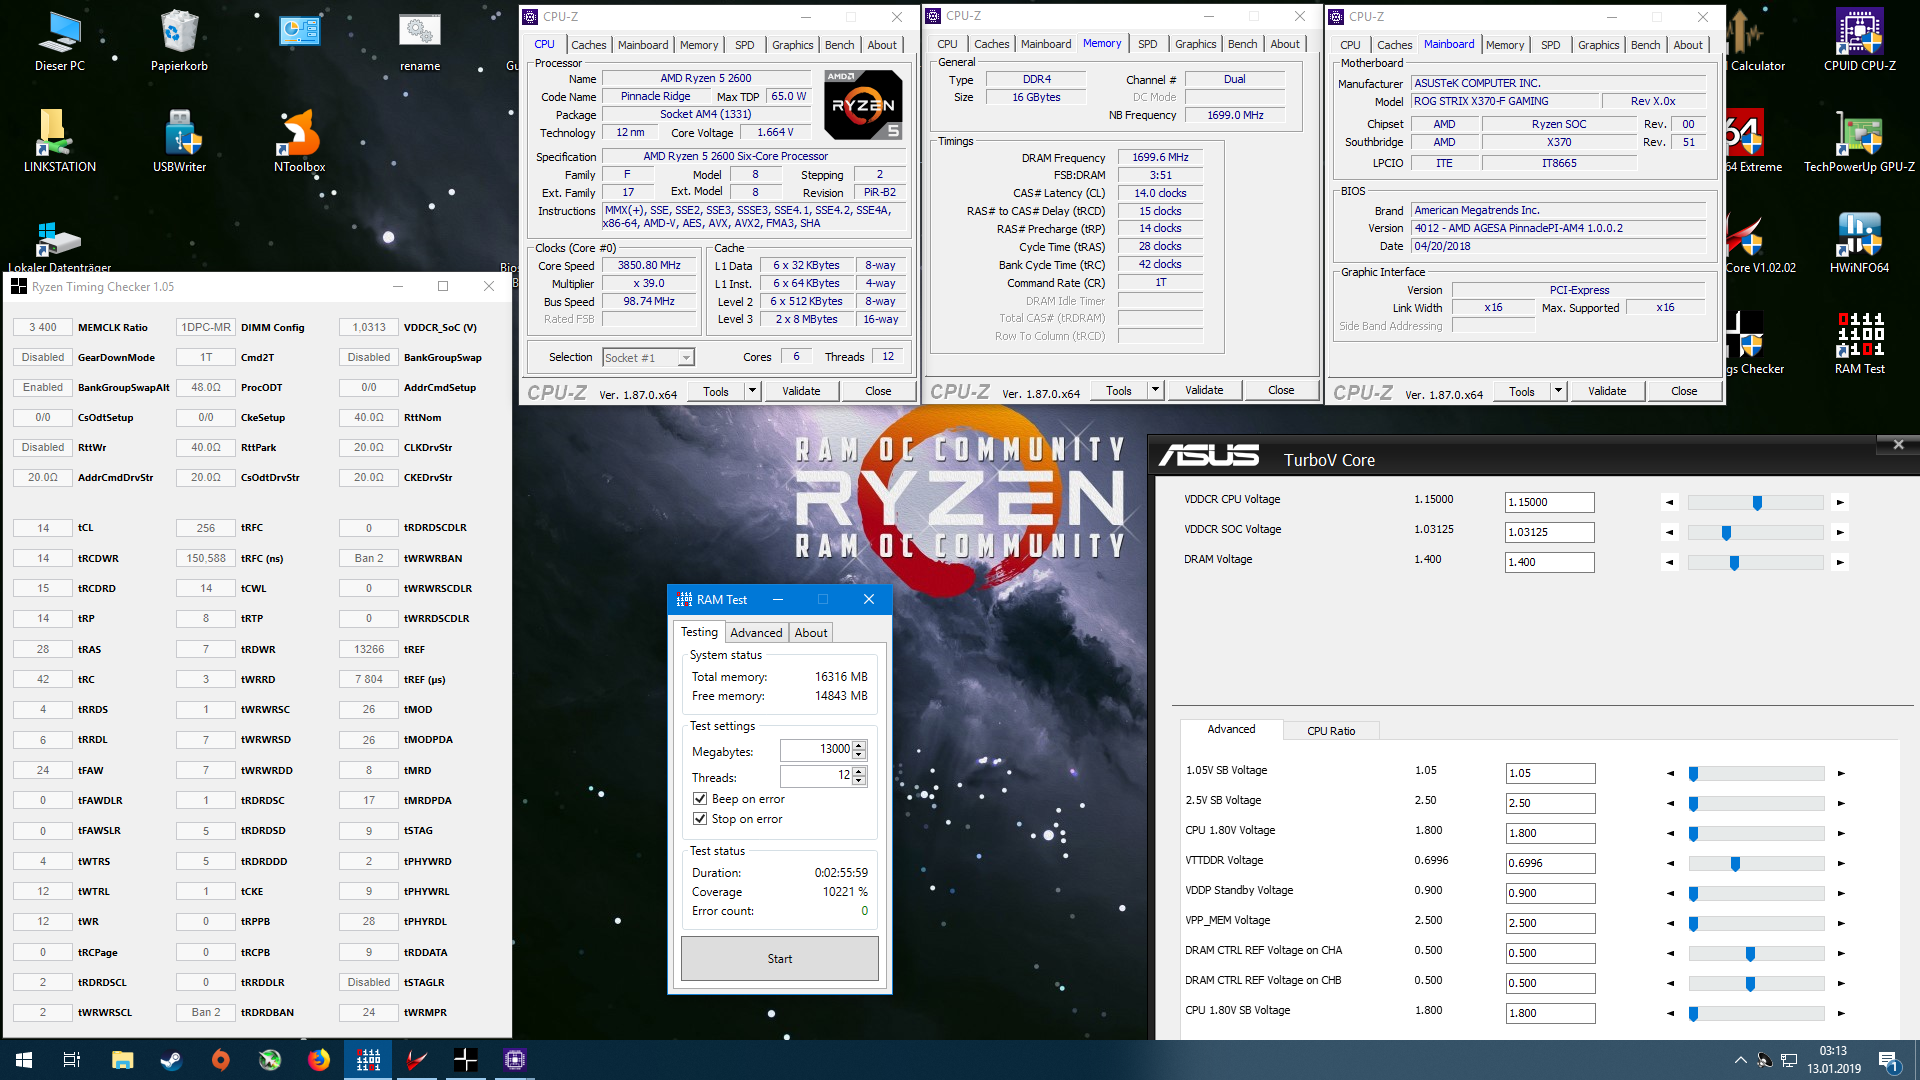Click the 256 tRFC value field
Viewport: 1920px width, 1080px height.
[206, 528]
